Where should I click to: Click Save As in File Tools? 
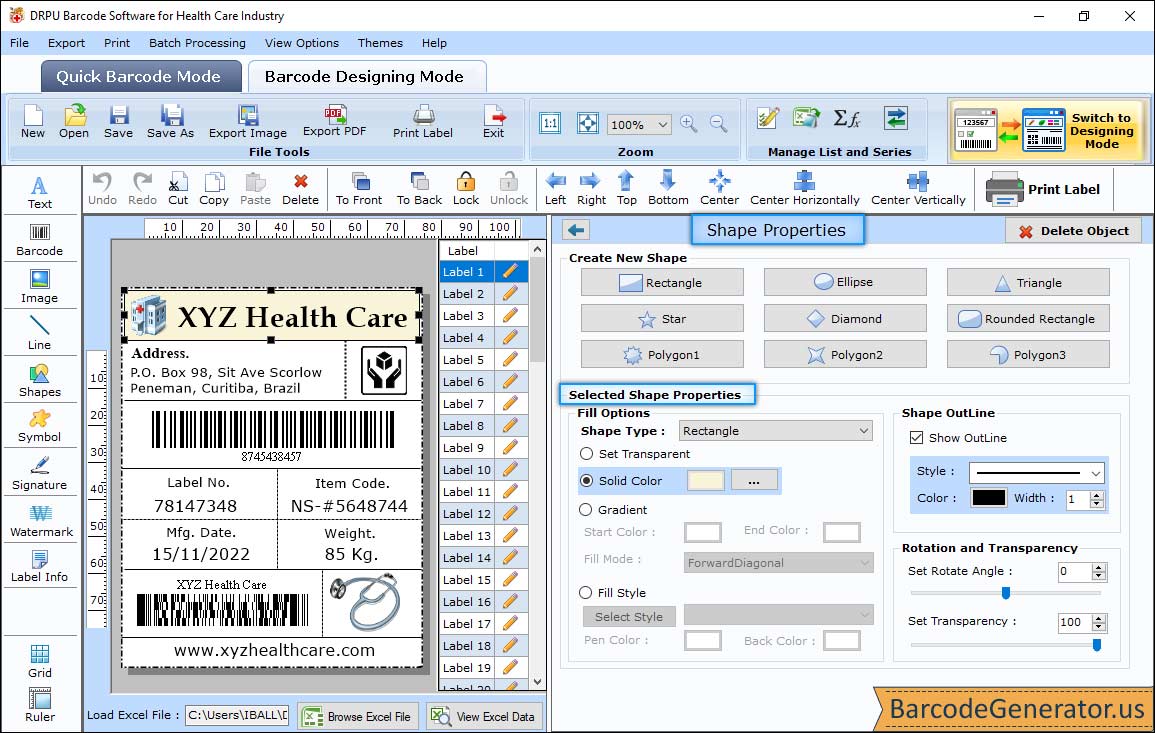(x=170, y=122)
